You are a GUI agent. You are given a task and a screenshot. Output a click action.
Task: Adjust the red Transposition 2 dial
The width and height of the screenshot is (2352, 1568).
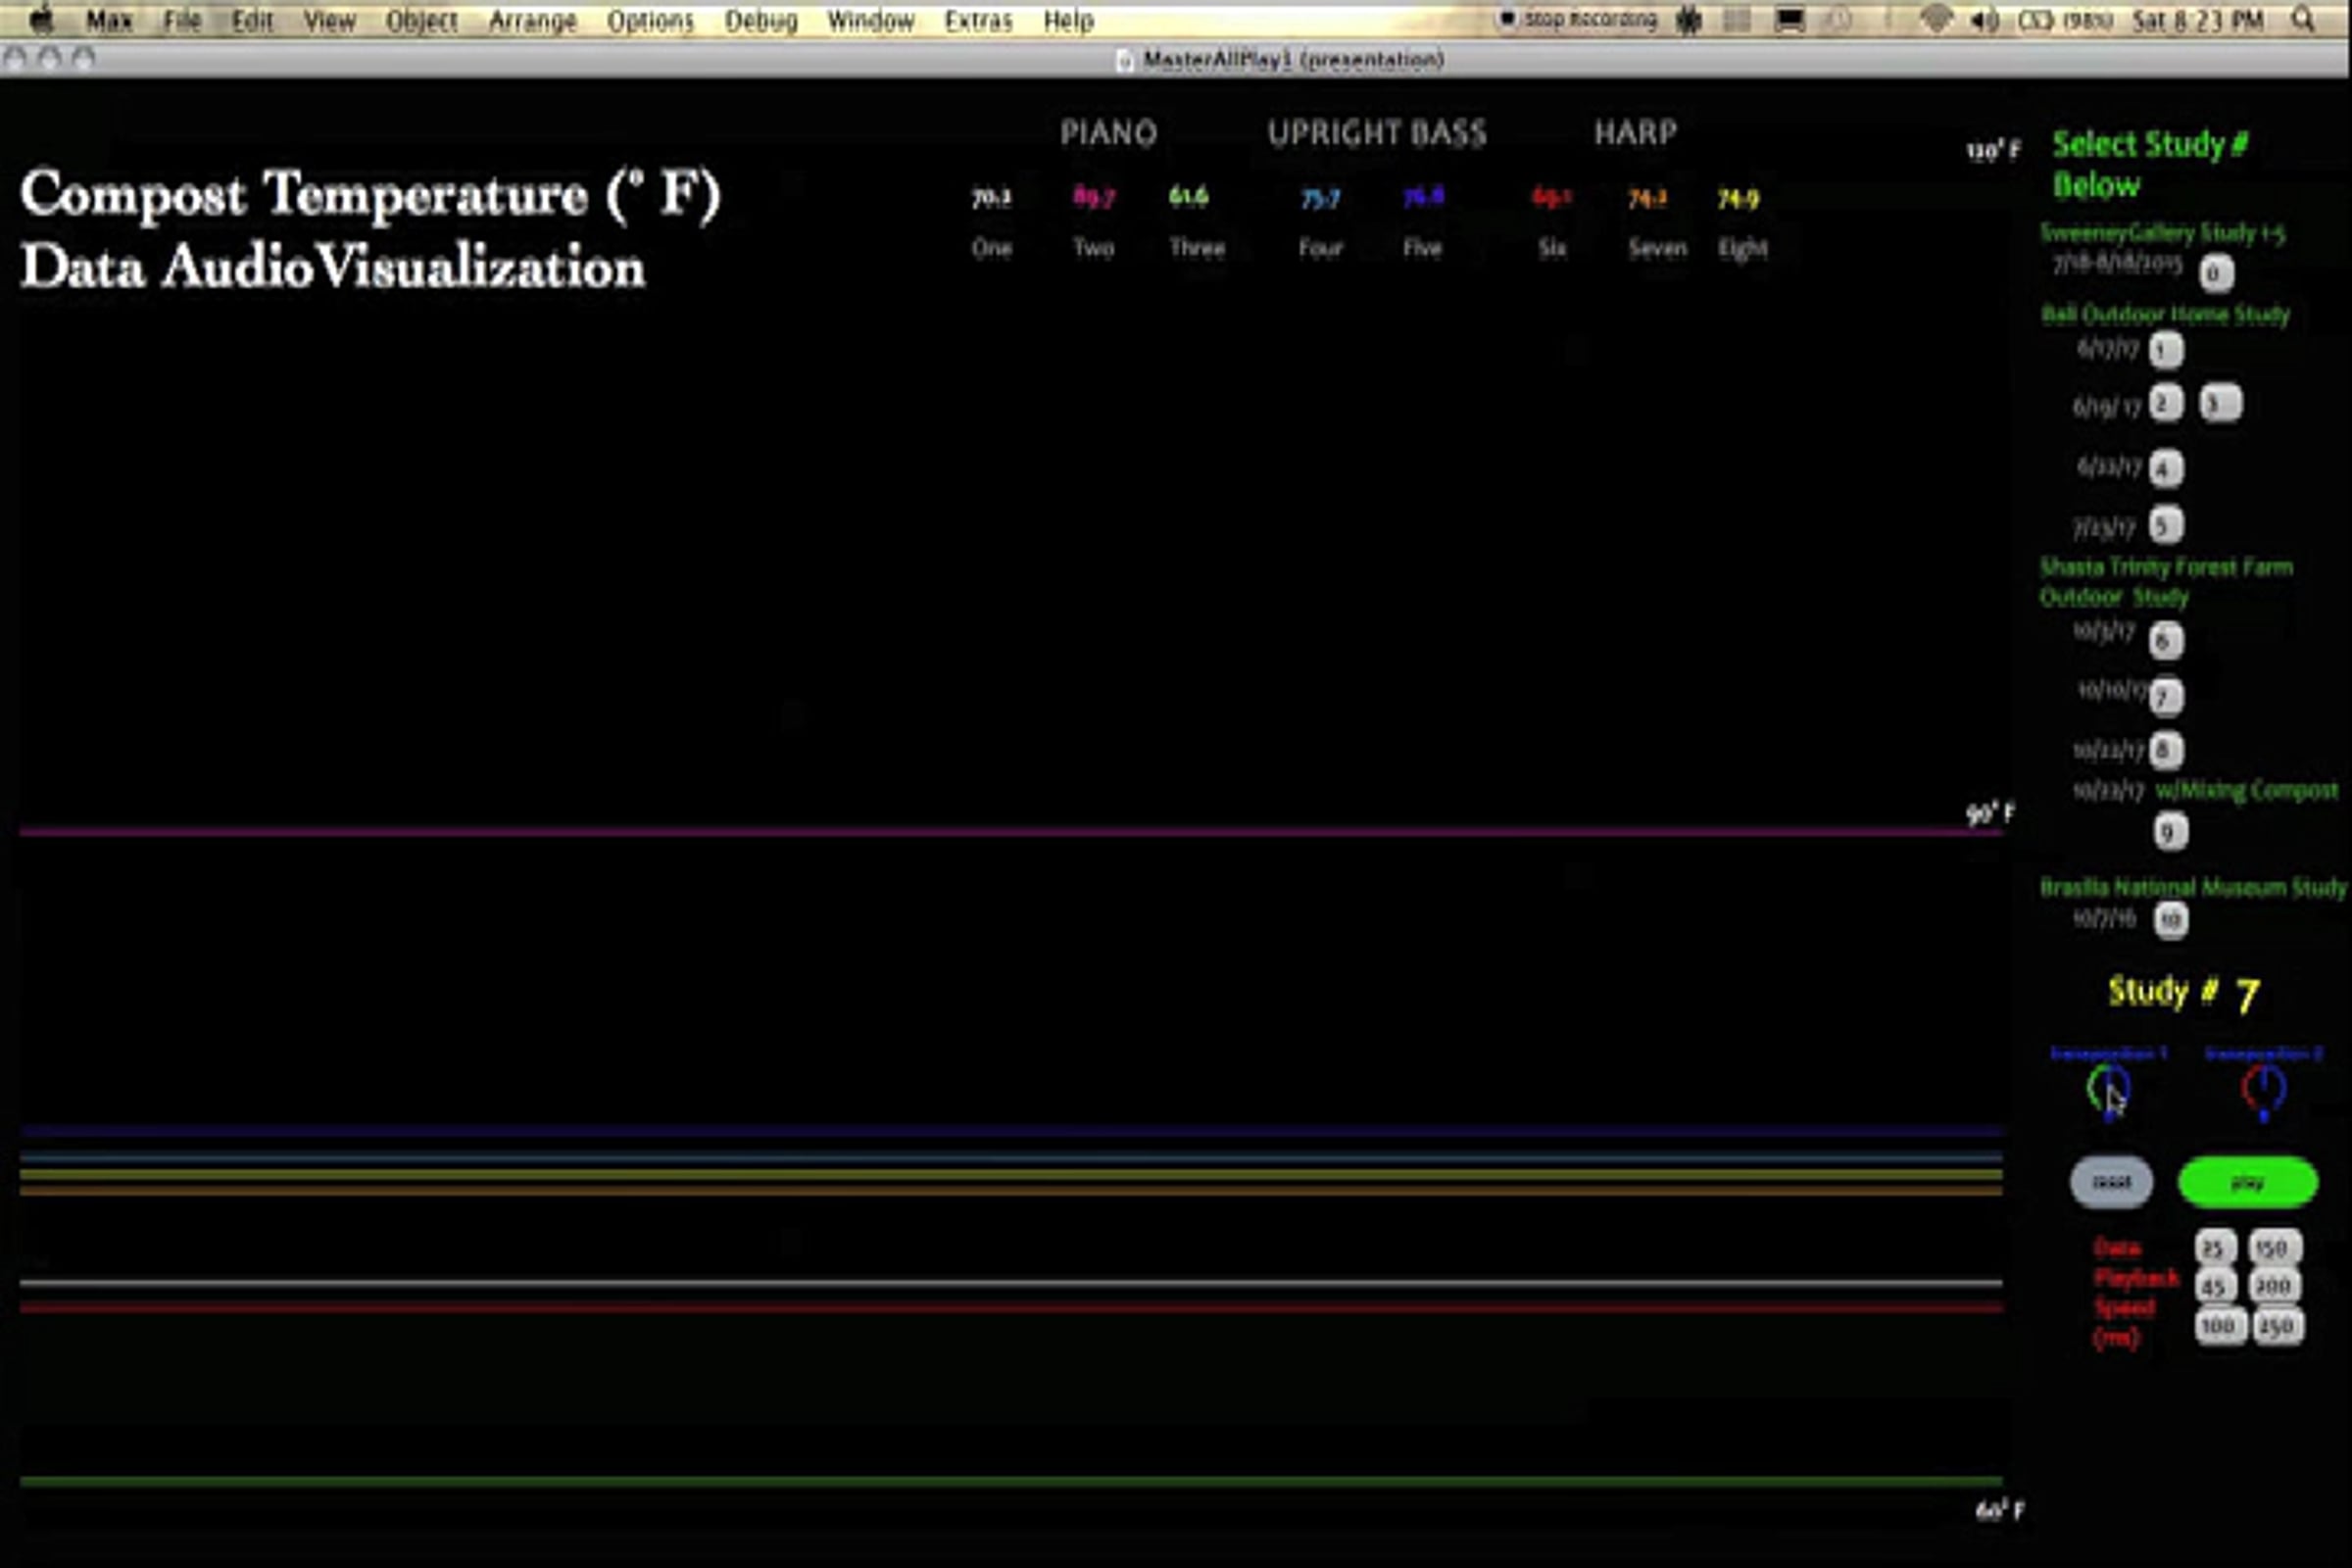point(2263,1088)
